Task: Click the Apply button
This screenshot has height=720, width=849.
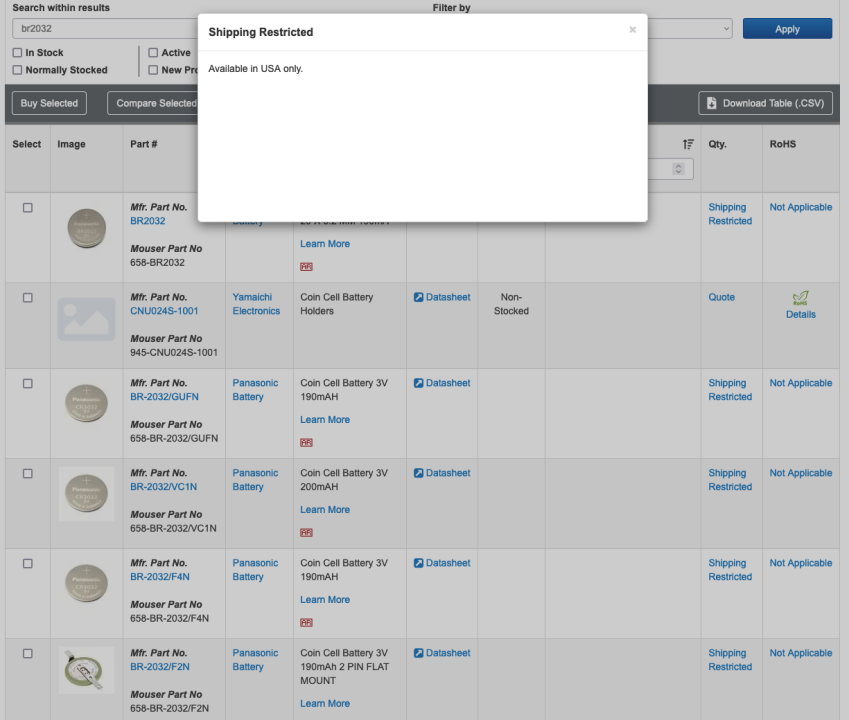Action: click(787, 29)
